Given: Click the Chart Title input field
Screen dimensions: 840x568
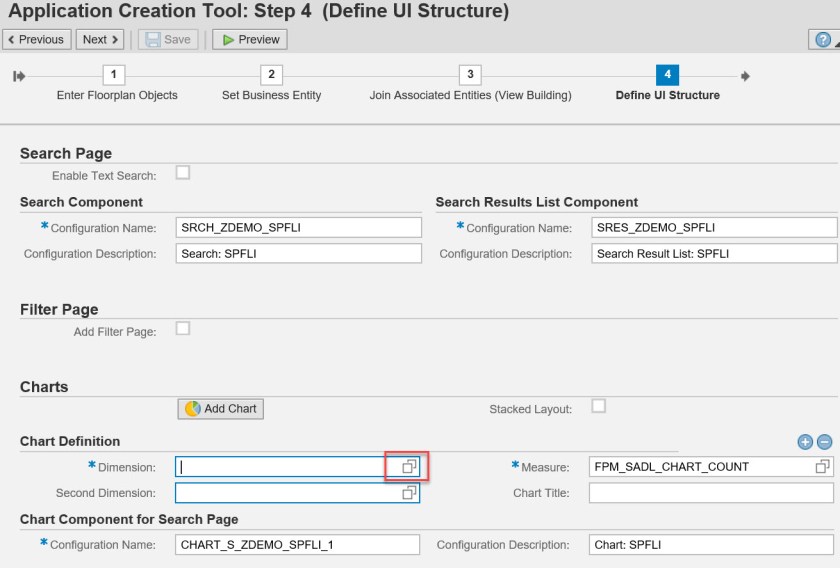Looking at the screenshot, I should [711, 493].
